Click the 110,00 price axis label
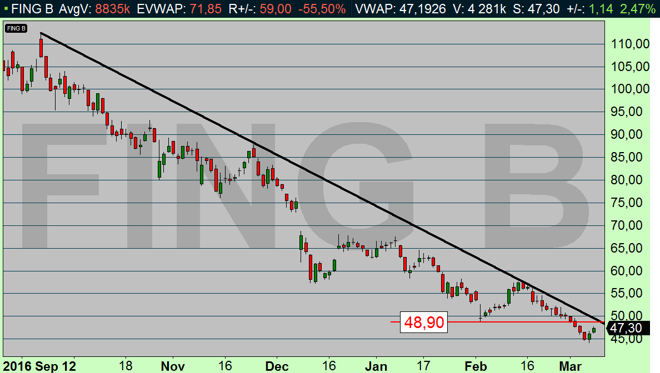 [630, 44]
